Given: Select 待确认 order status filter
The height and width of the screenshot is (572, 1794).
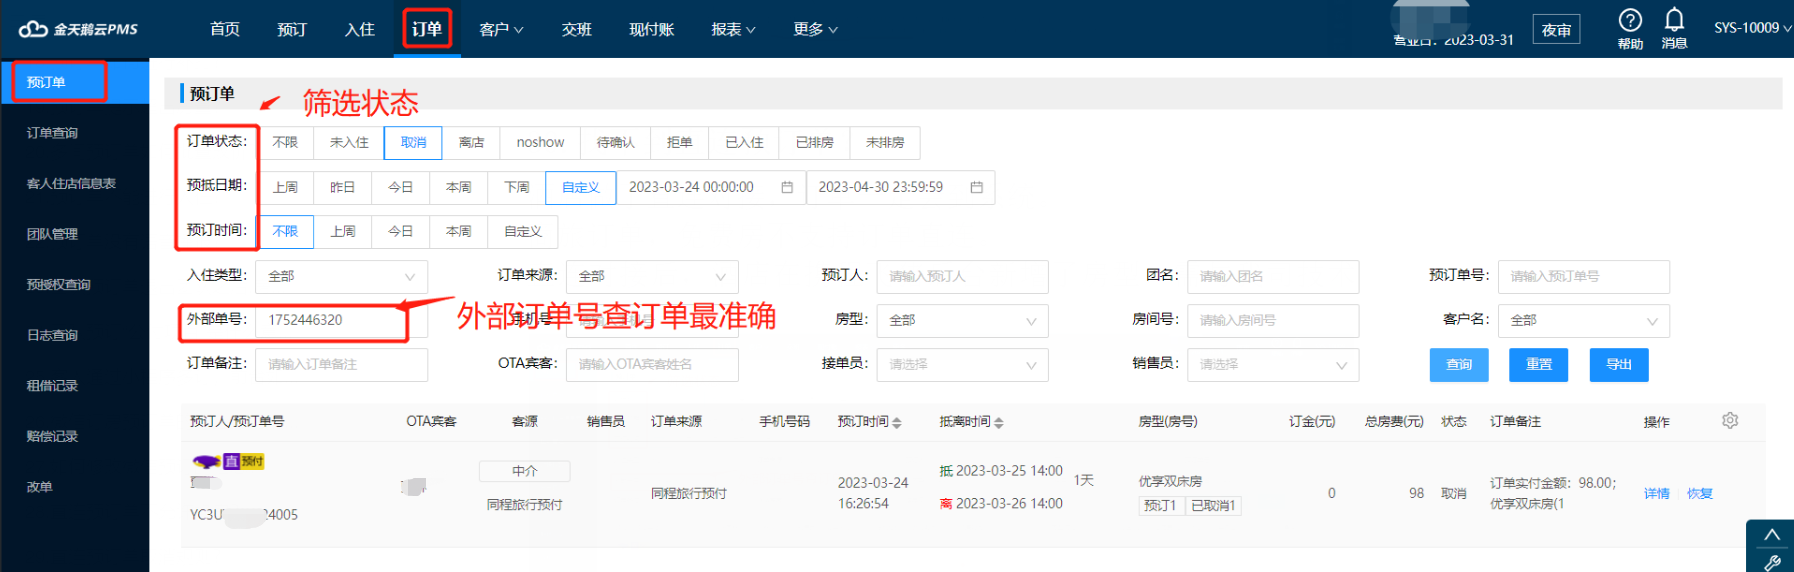Looking at the screenshot, I should (x=615, y=143).
